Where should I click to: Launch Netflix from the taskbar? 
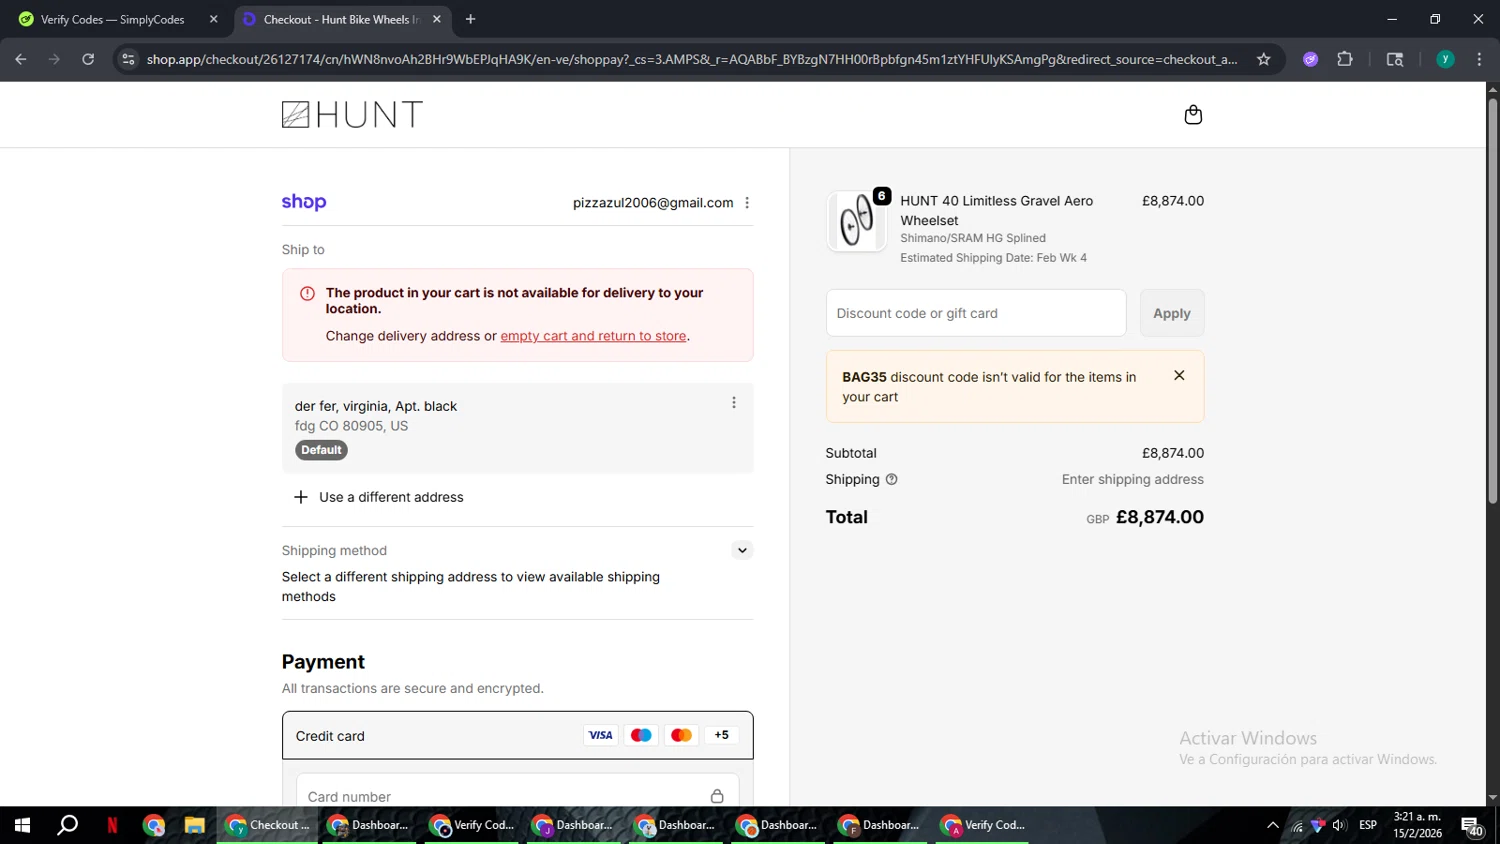pyautogui.click(x=112, y=825)
